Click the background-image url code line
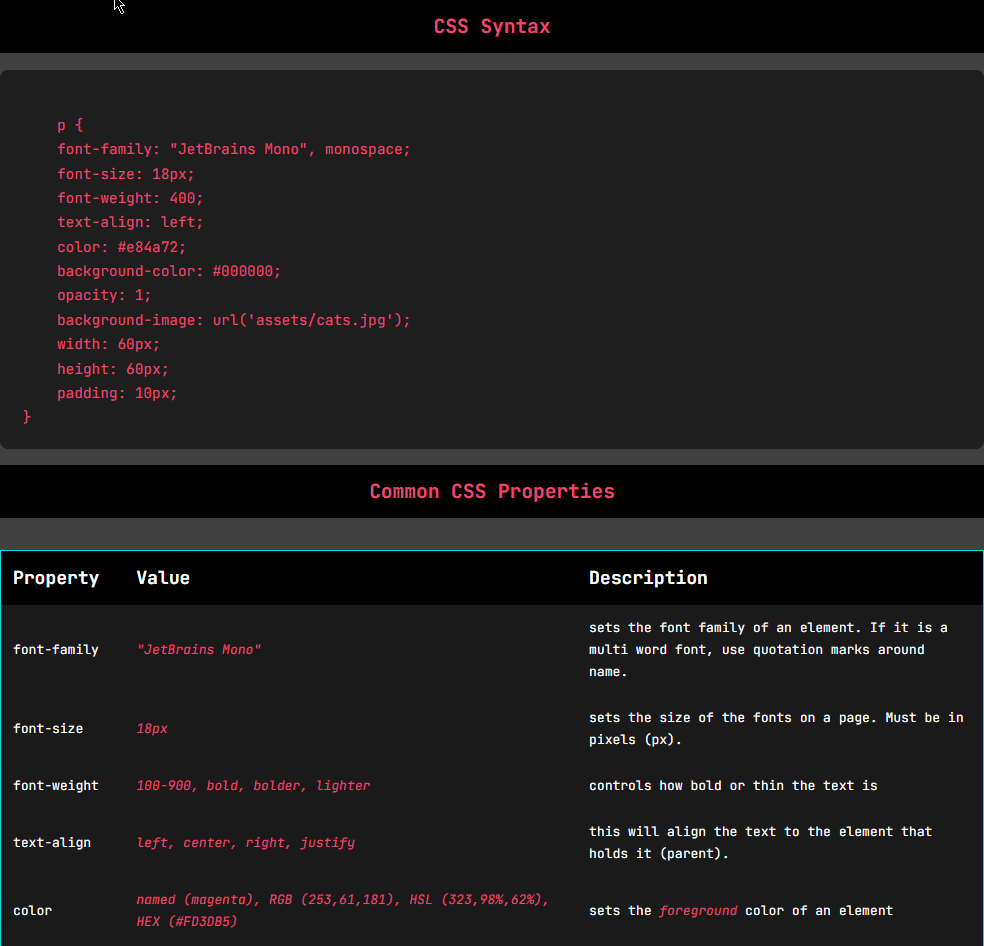Image resolution: width=984 pixels, height=946 pixels. tap(233, 320)
